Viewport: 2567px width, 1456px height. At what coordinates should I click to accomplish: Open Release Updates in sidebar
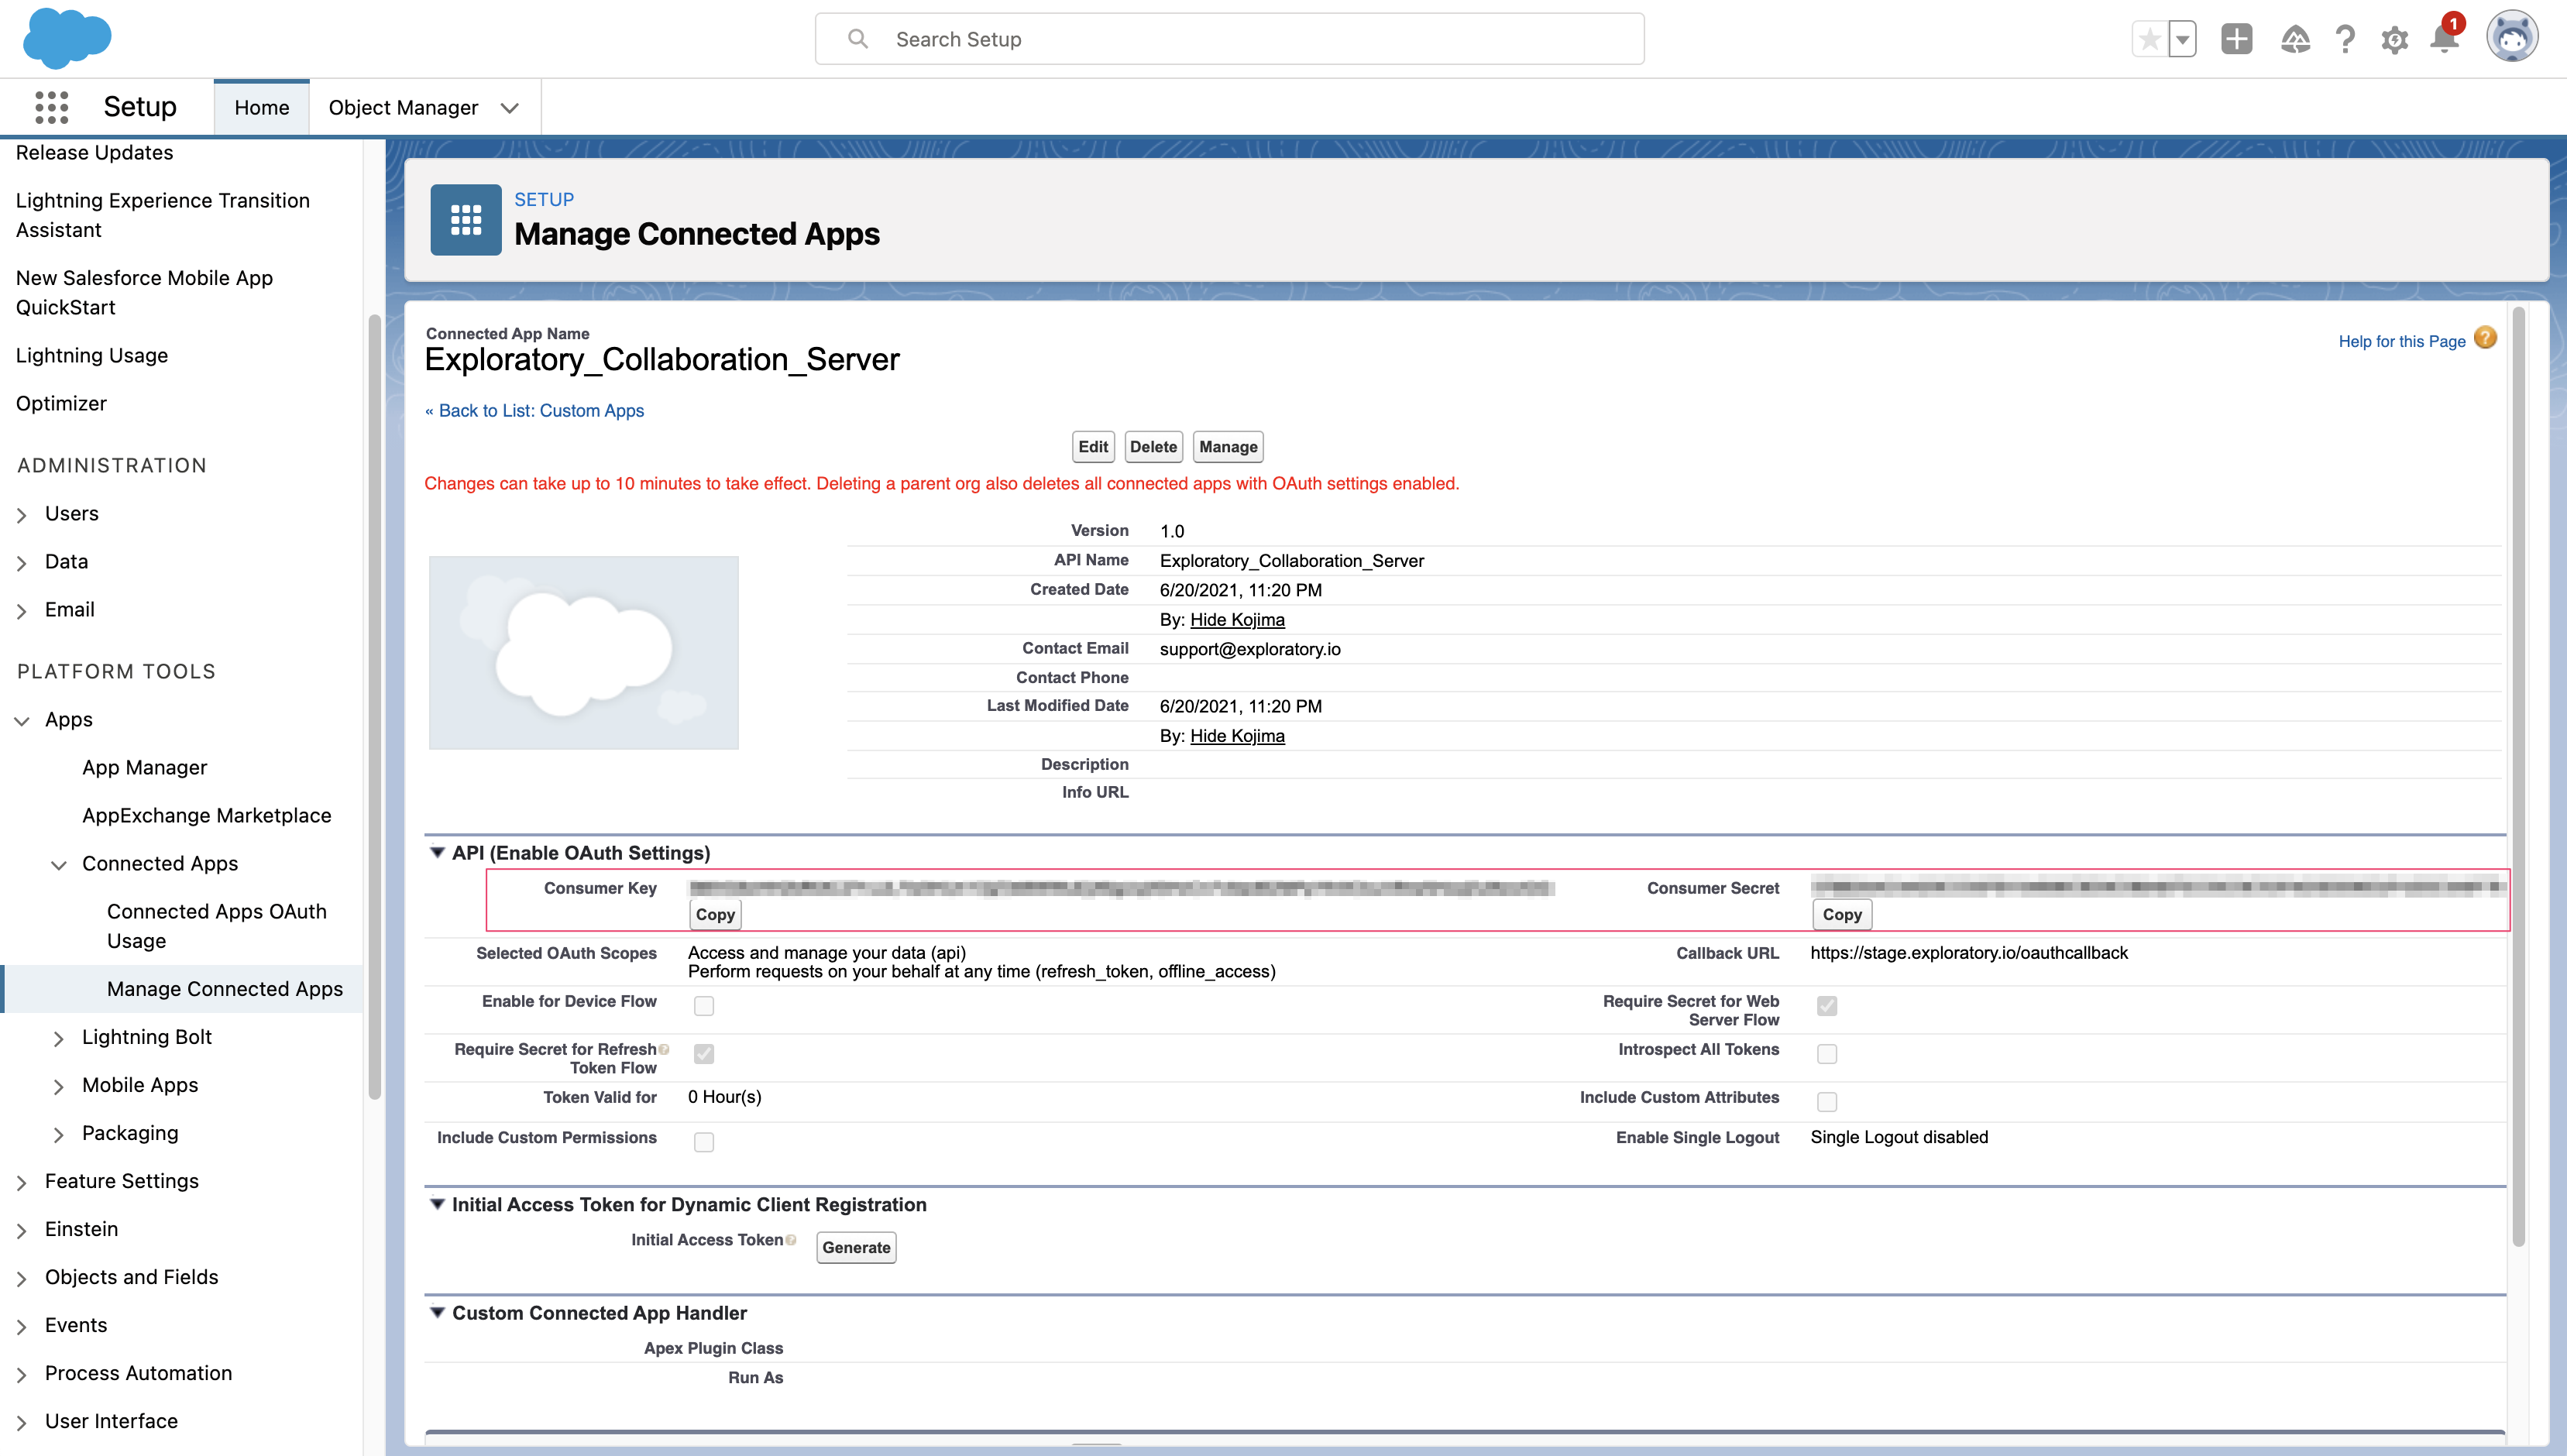pos(95,152)
